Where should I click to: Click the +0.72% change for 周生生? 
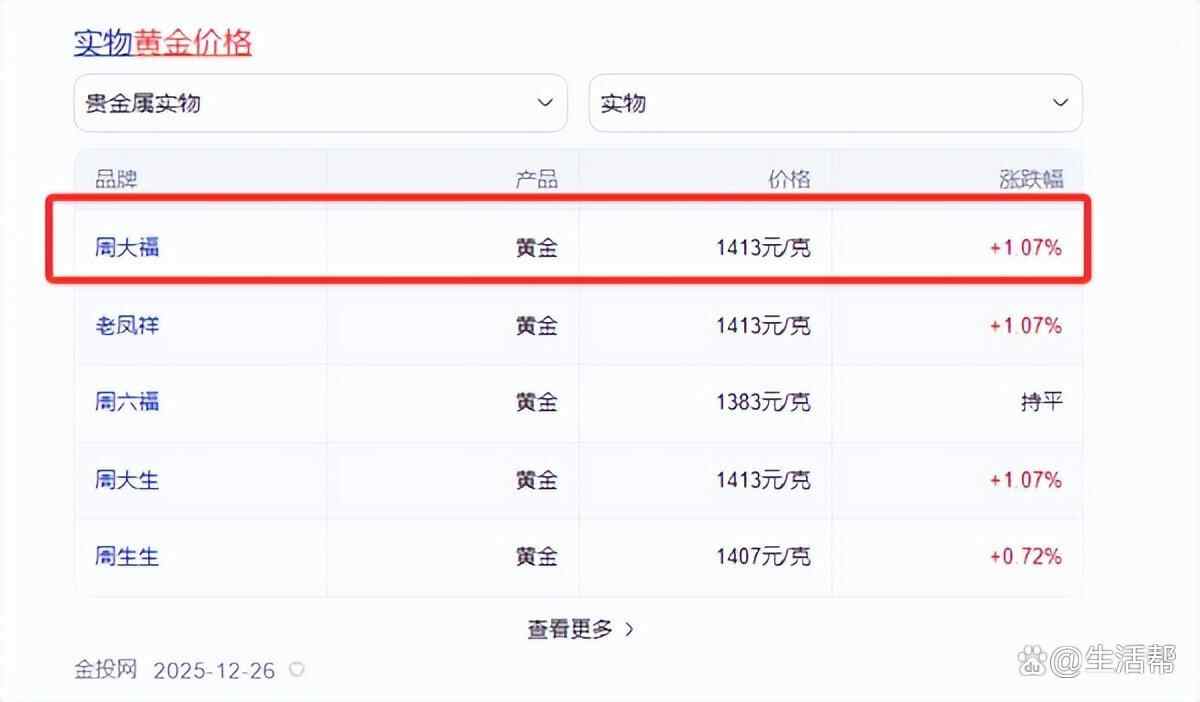pyautogui.click(x=1025, y=556)
